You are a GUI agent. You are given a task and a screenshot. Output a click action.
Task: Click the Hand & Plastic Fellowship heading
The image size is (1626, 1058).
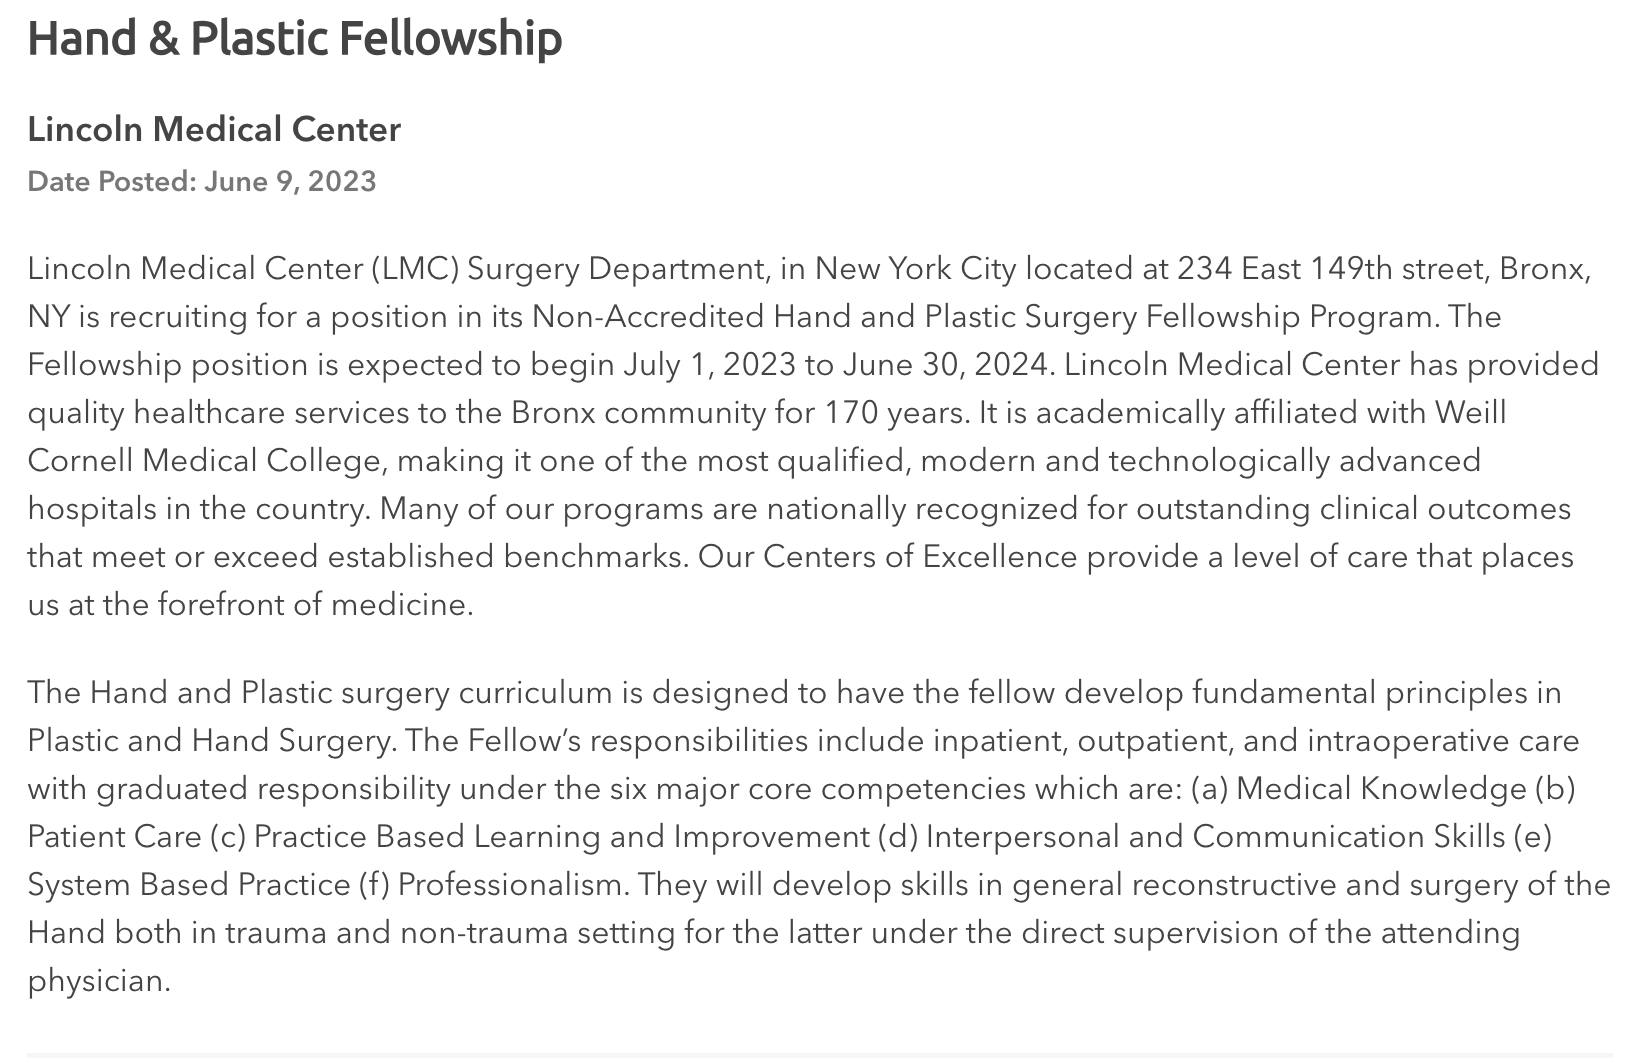click(295, 39)
